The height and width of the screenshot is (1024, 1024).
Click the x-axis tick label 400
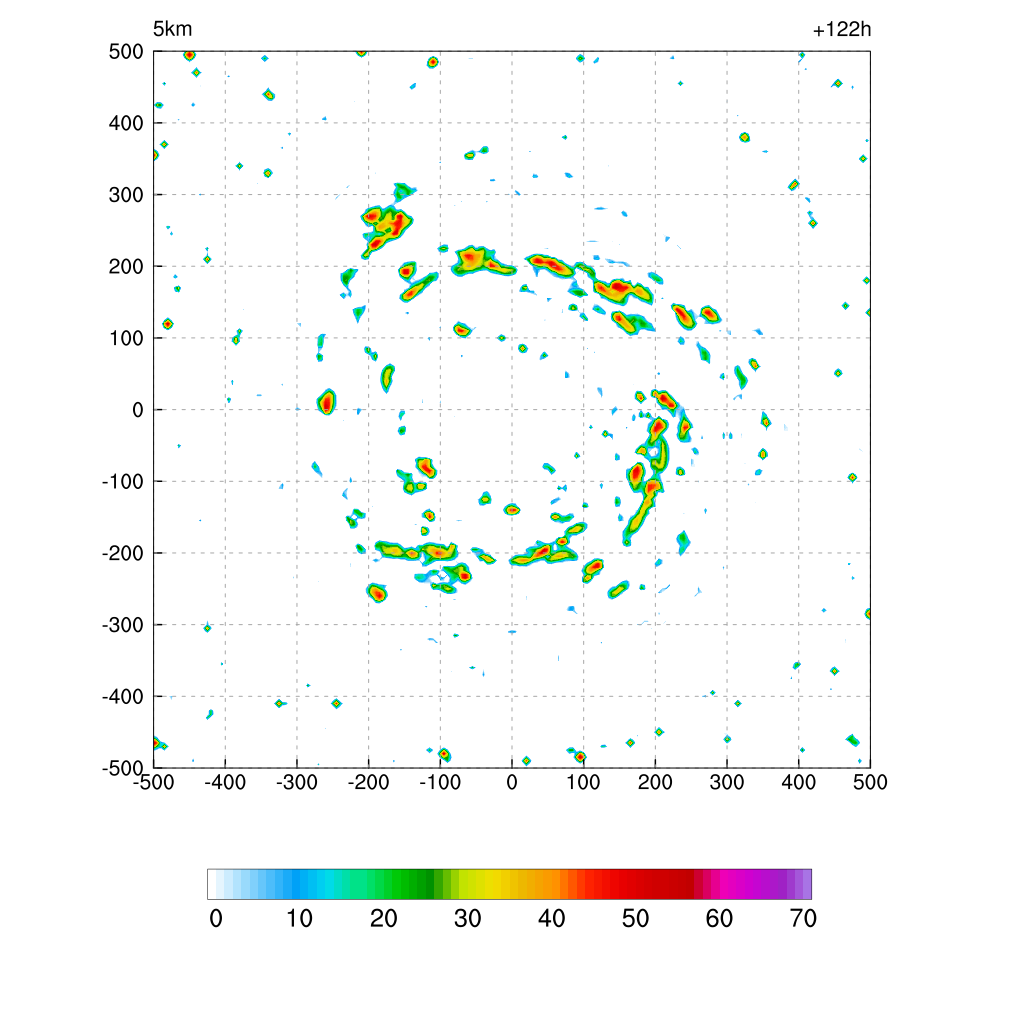point(799,782)
